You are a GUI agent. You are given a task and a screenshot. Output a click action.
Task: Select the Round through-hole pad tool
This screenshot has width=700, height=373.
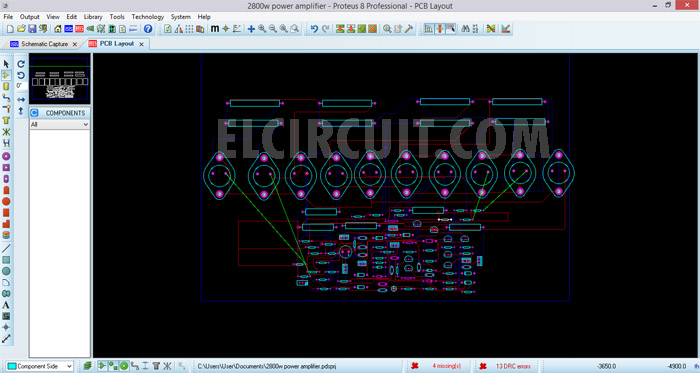pyautogui.click(x=6, y=156)
